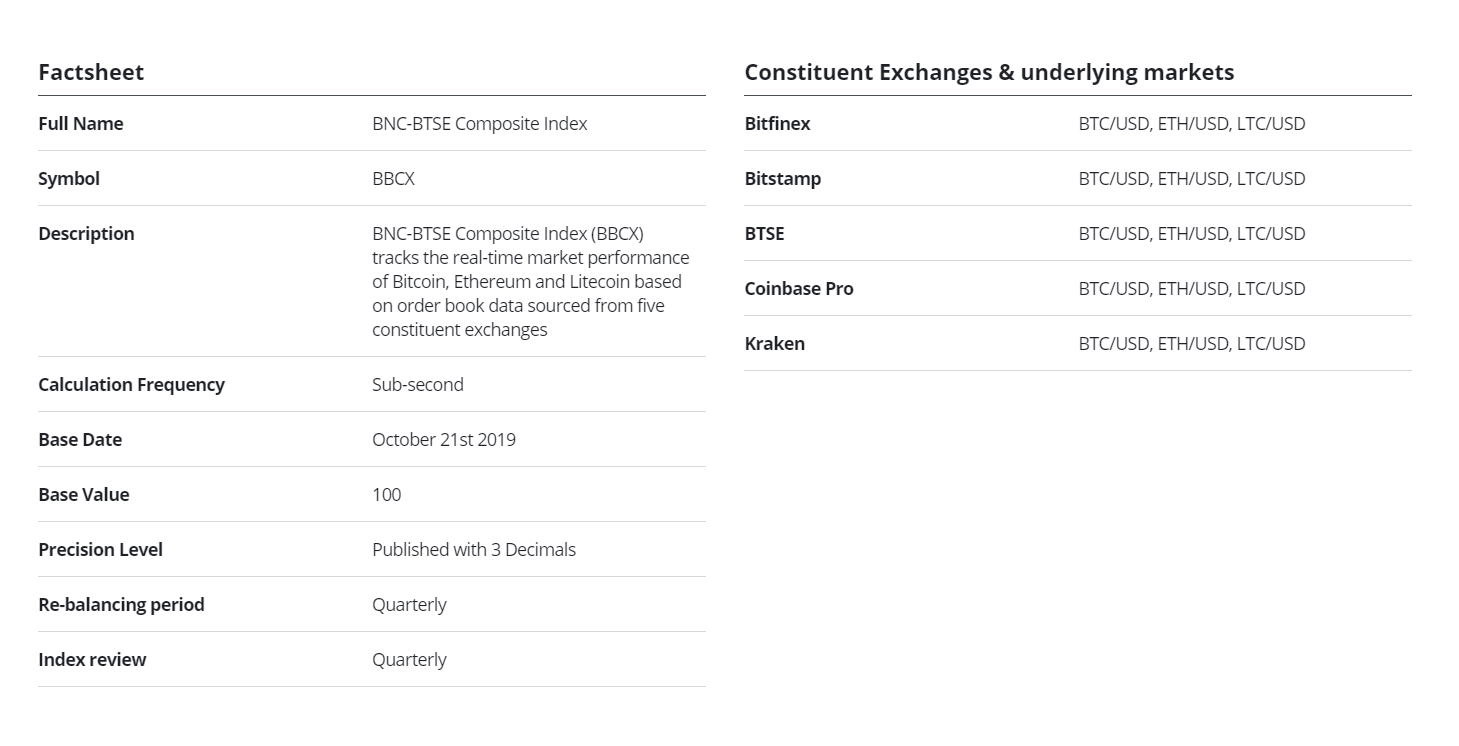This screenshot has height=746, width=1459.
Task: Click the Factsheet heading
Action: 91,72
